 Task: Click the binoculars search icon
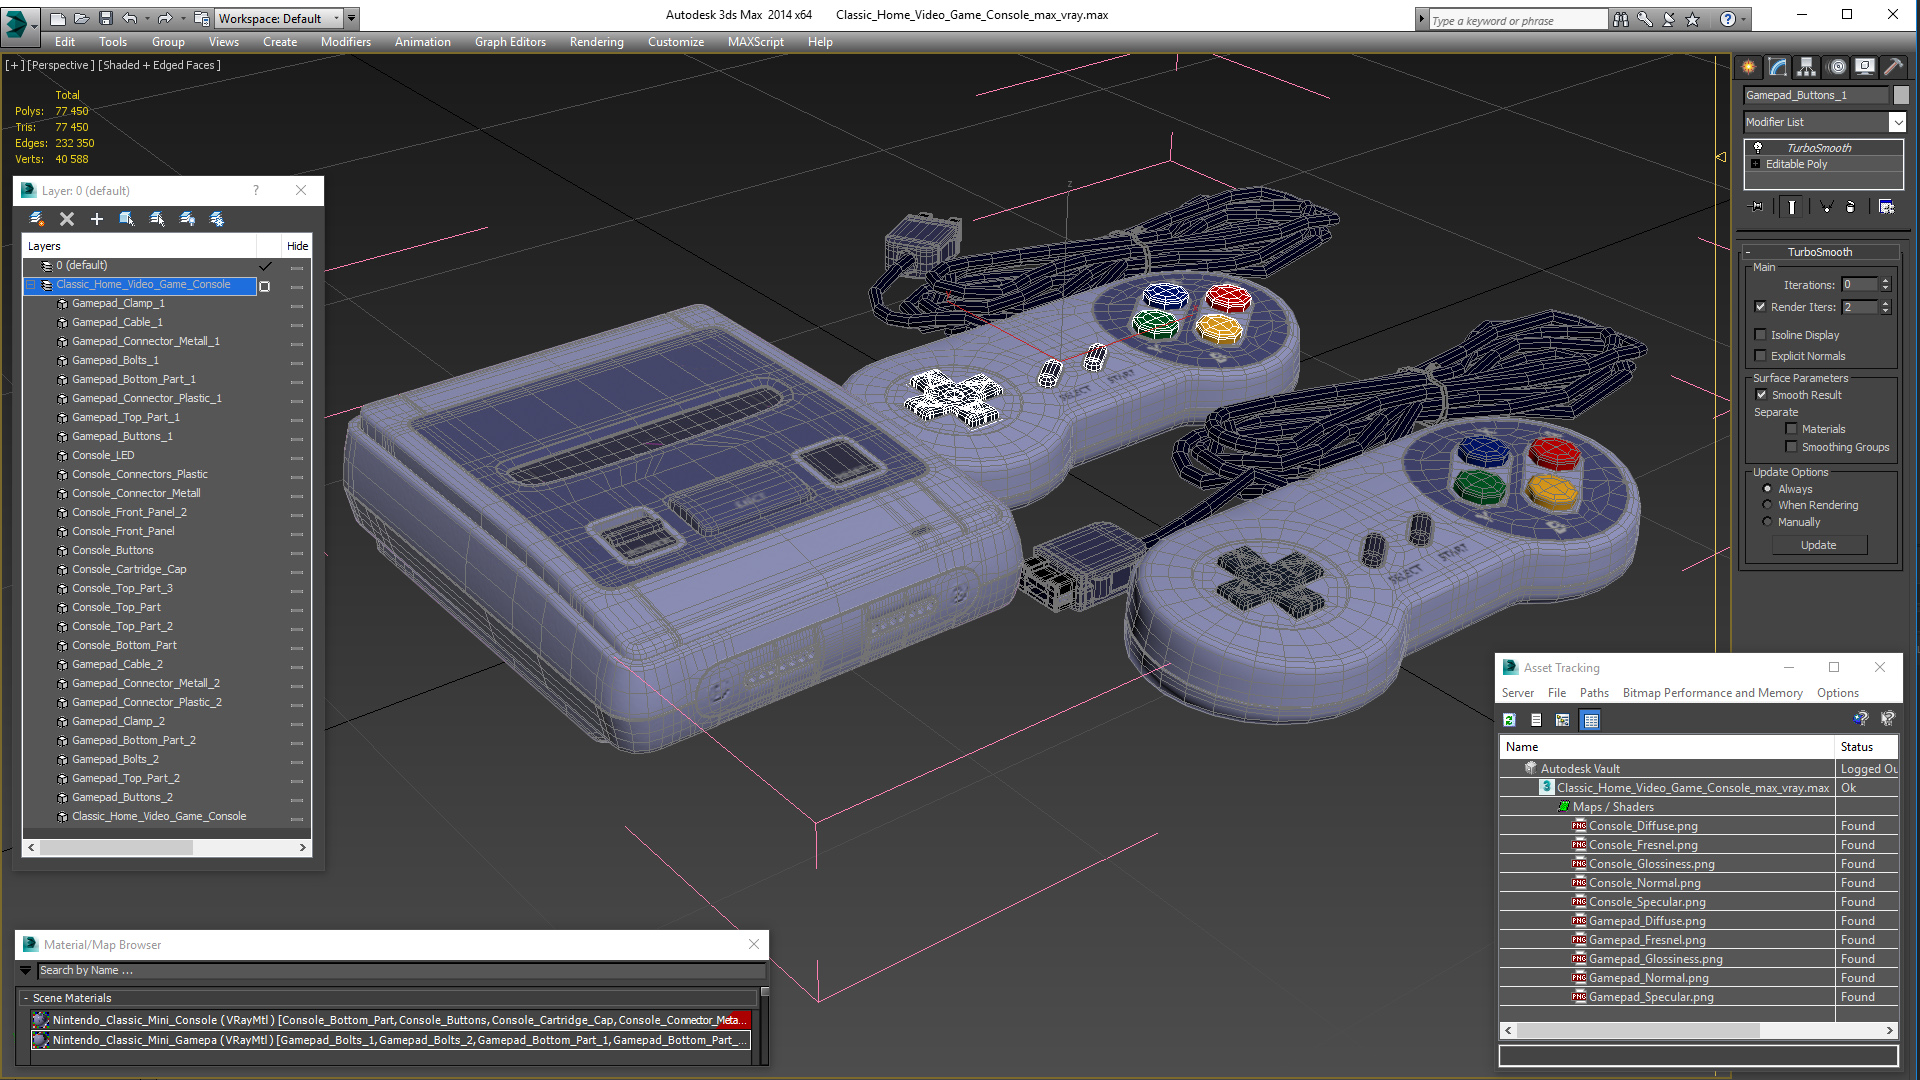tap(1621, 19)
